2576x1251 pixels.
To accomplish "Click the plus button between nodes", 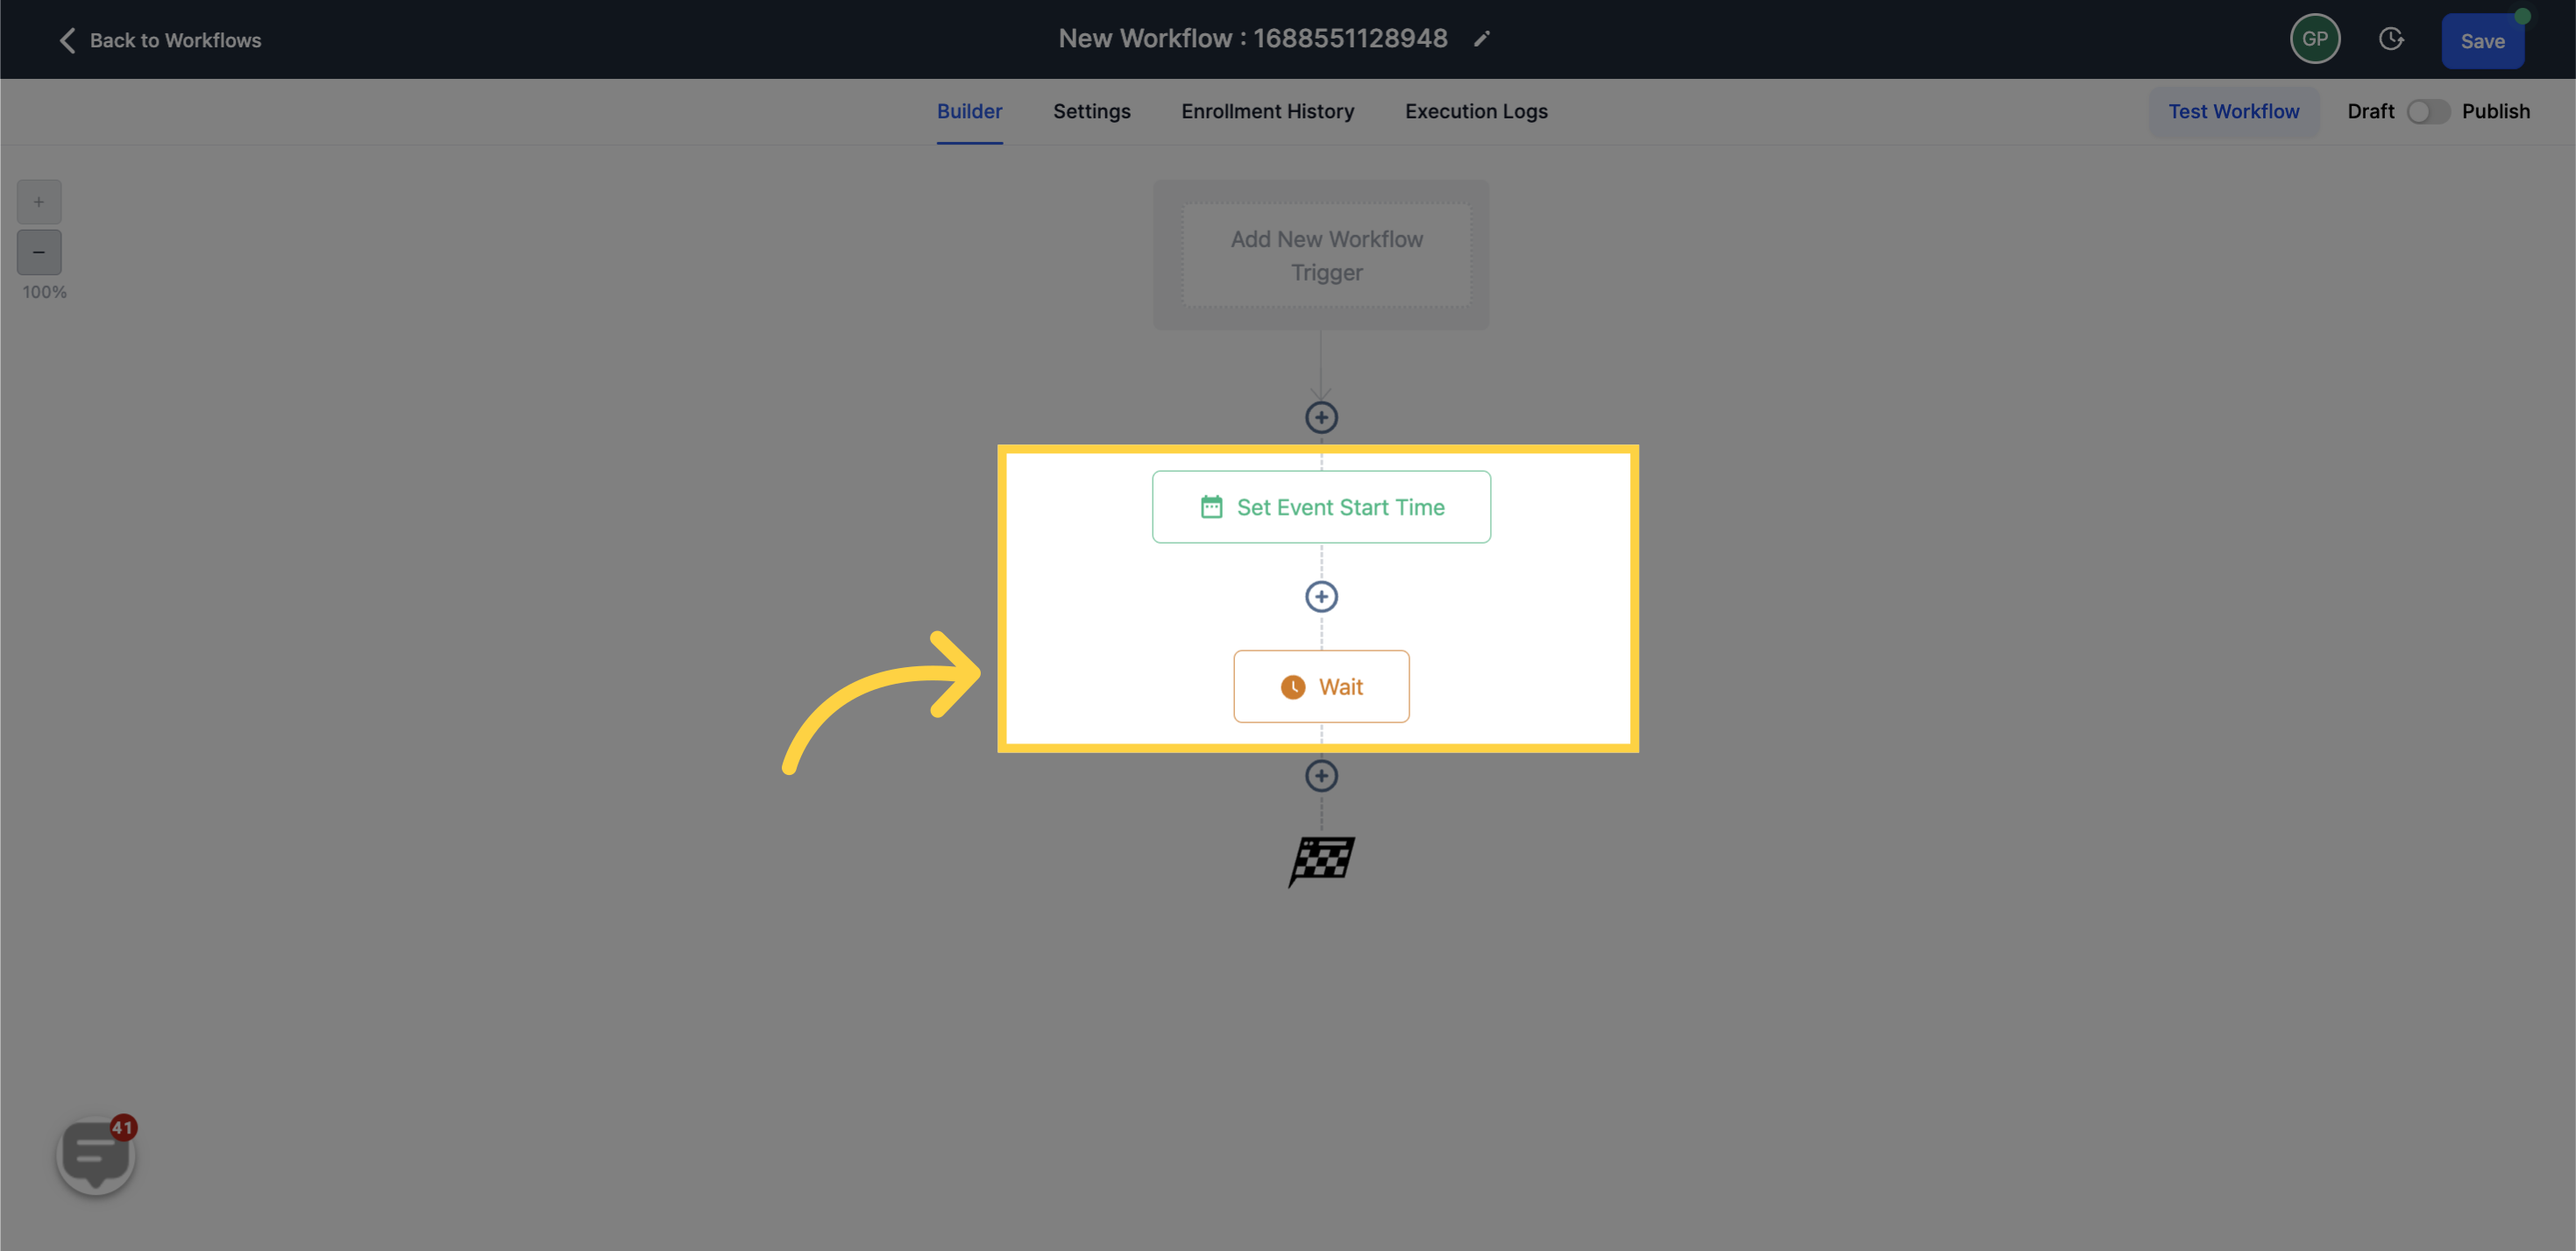I will click(x=1323, y=597).
